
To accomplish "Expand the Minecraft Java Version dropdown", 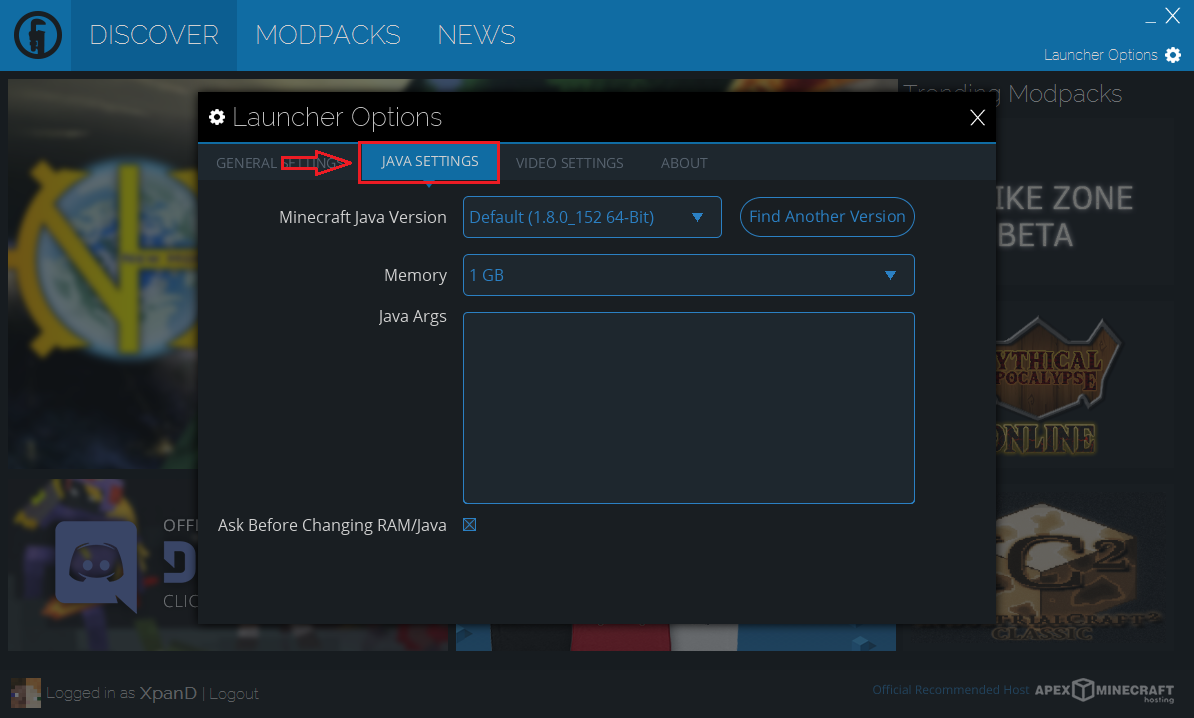I will point(592,217).
